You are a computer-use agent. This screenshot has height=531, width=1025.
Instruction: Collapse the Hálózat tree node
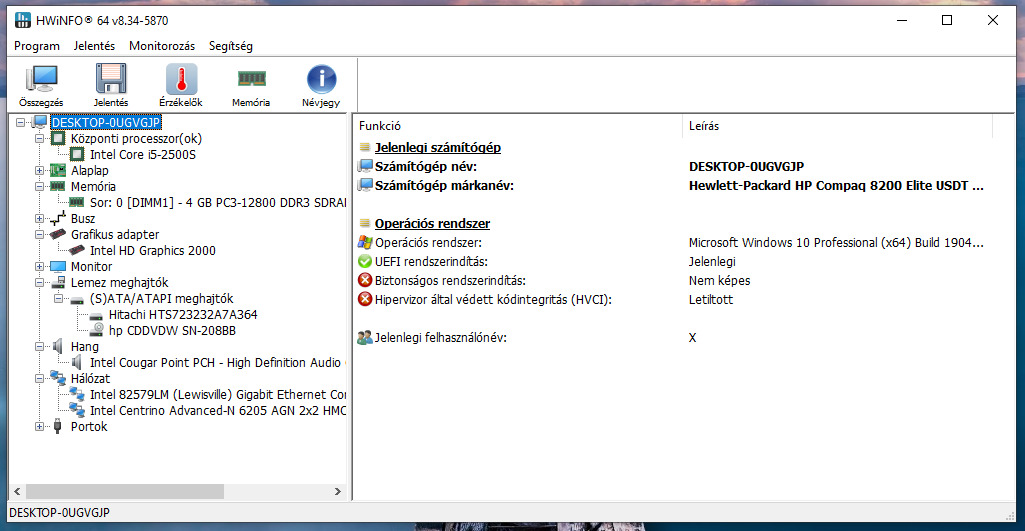pos(39,379)
